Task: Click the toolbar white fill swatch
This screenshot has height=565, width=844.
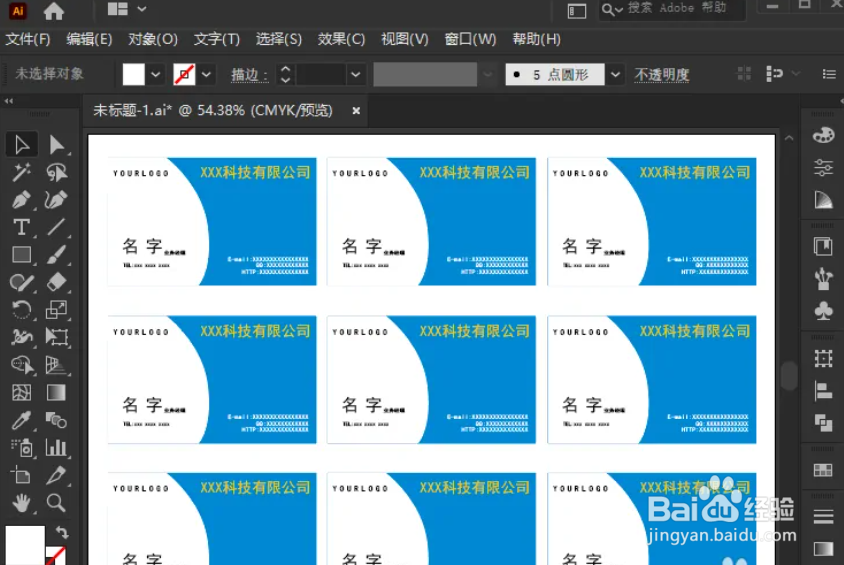Action: point(25,545)
